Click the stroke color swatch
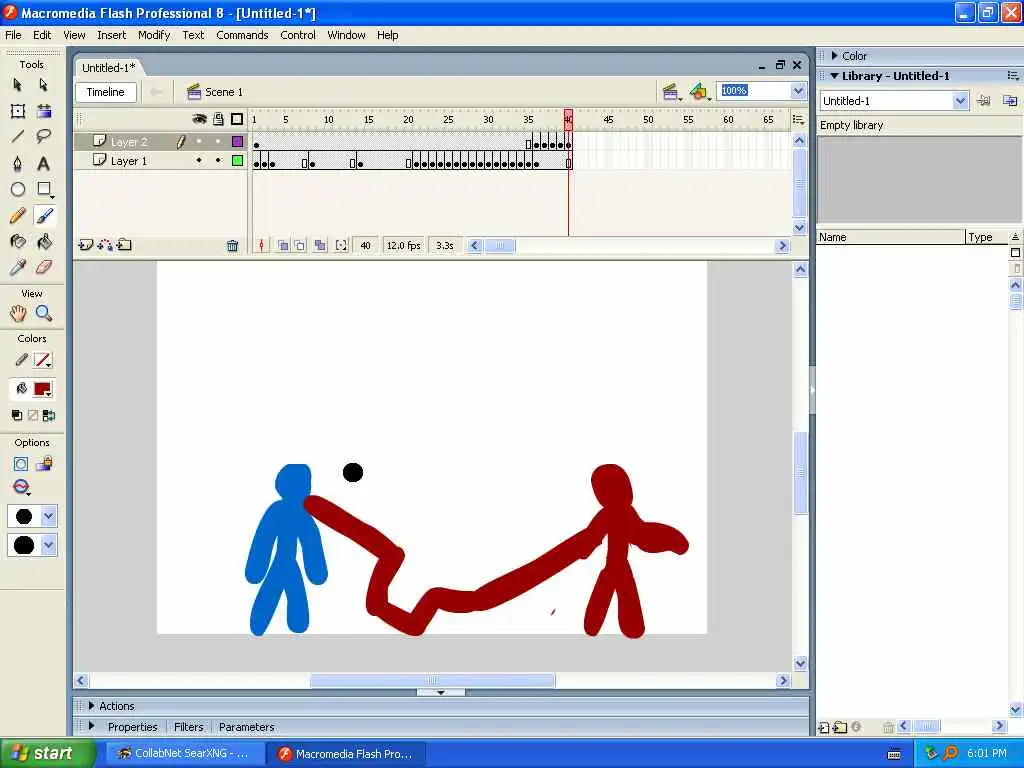 42,360
